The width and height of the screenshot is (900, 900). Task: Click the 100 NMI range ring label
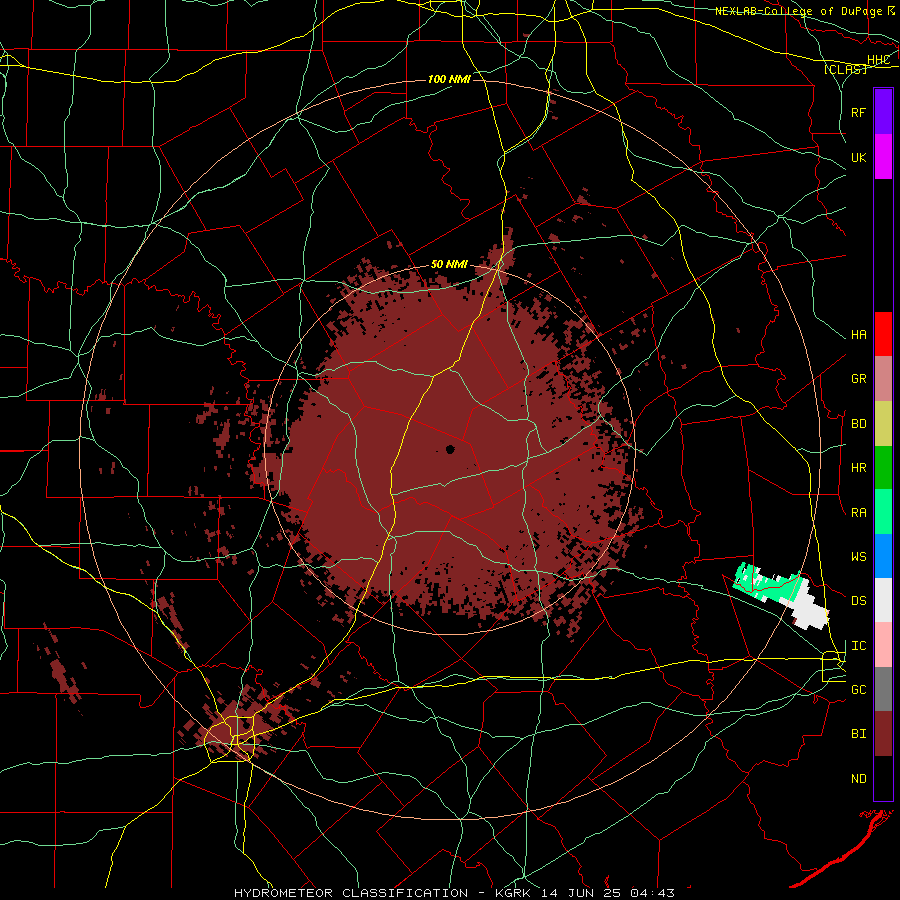(449, 79)
